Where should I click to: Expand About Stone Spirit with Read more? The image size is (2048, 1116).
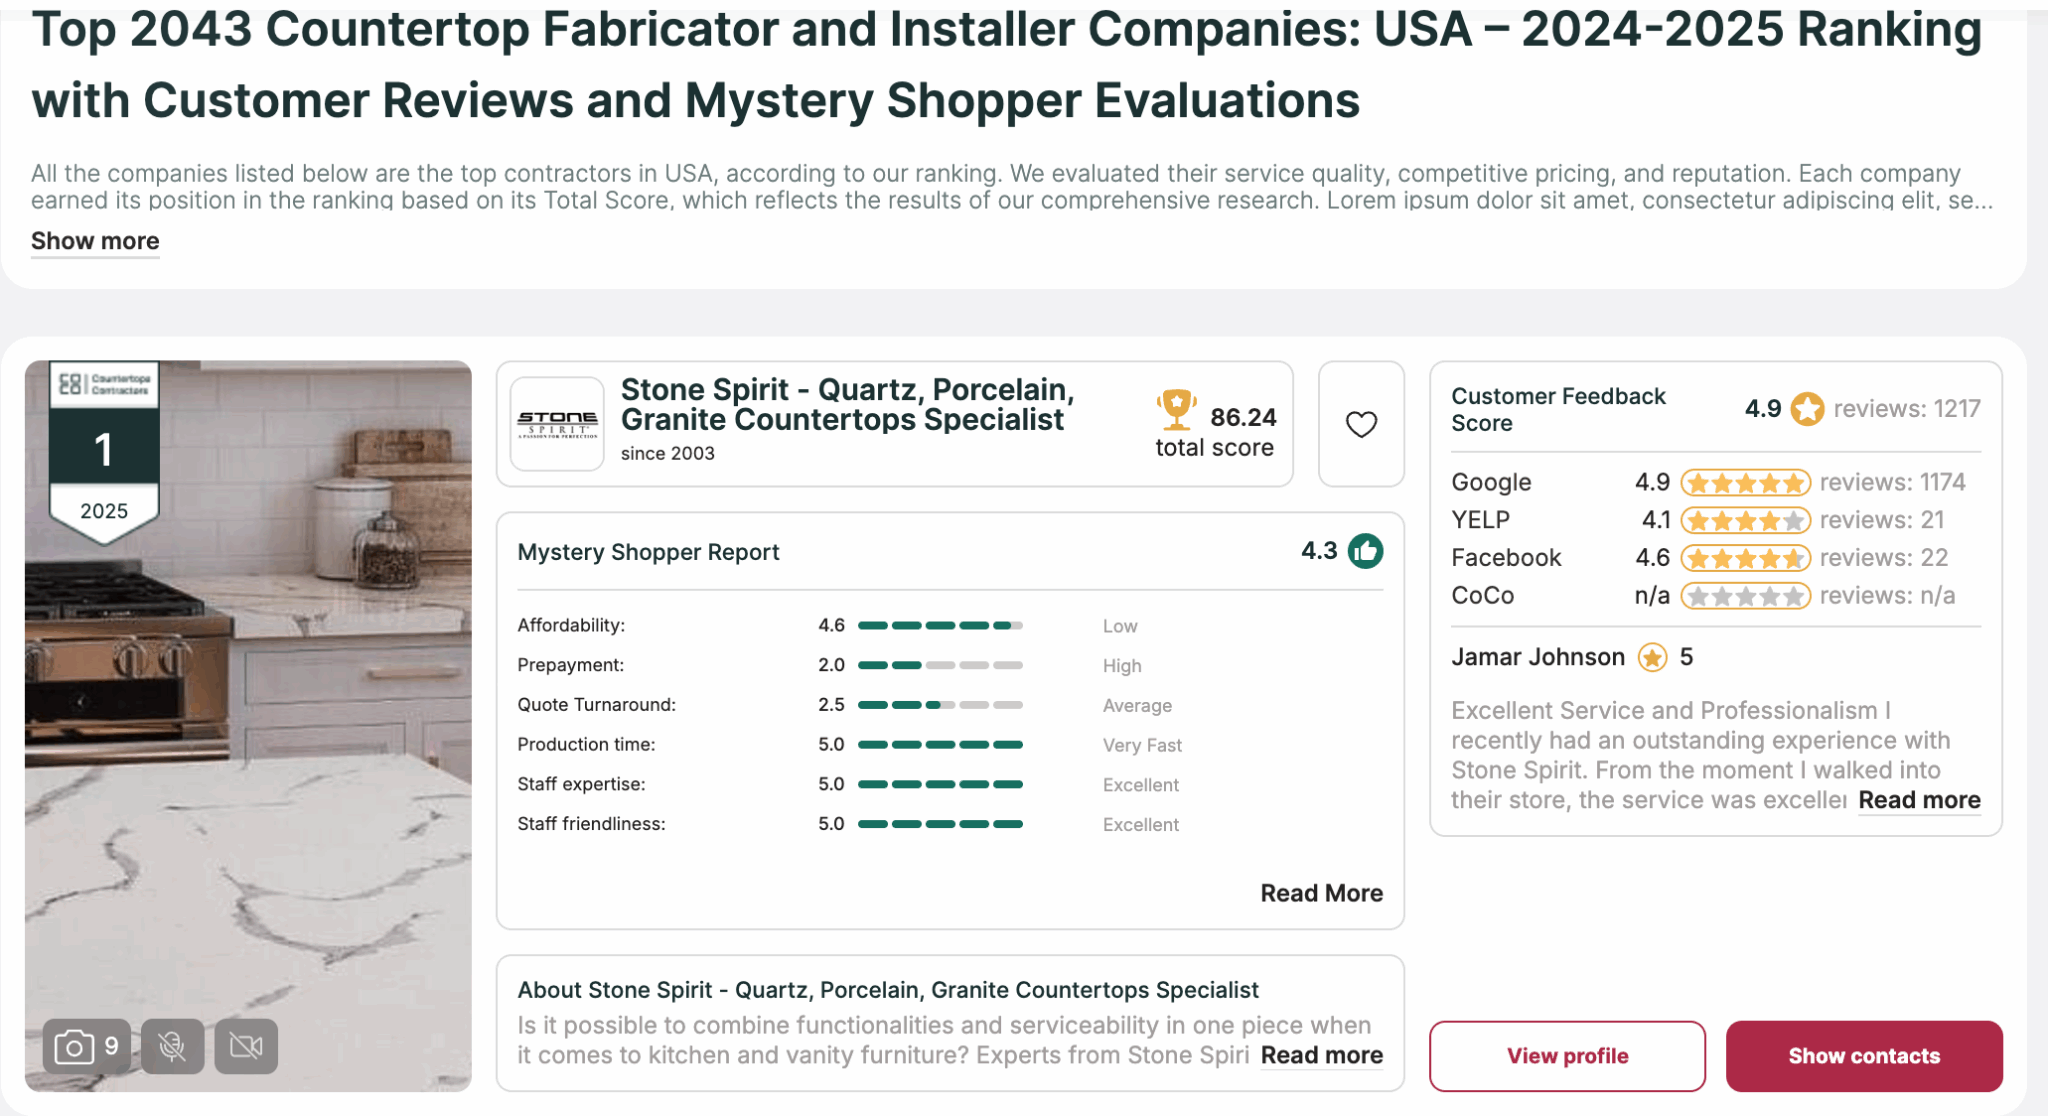[x=1321, y=1055]
